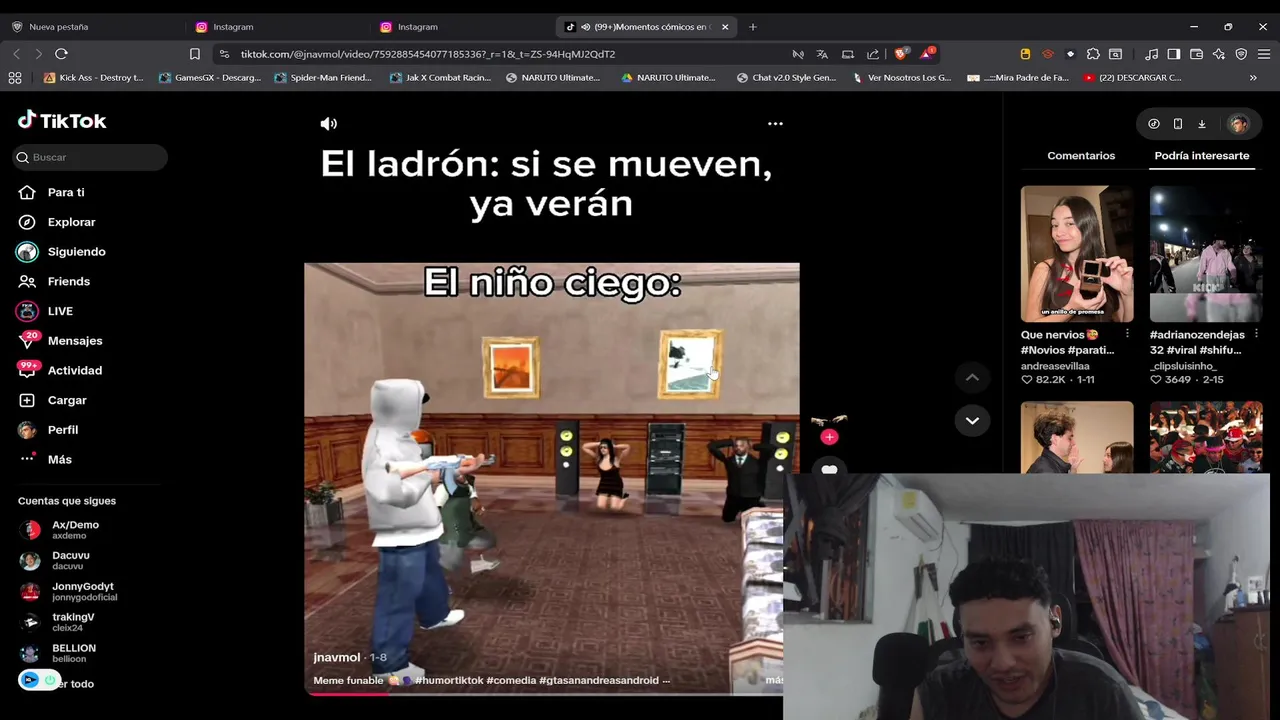Screen dimensions: 1280x720
Task: Open followed account trakingV
Action: (59, 623)
